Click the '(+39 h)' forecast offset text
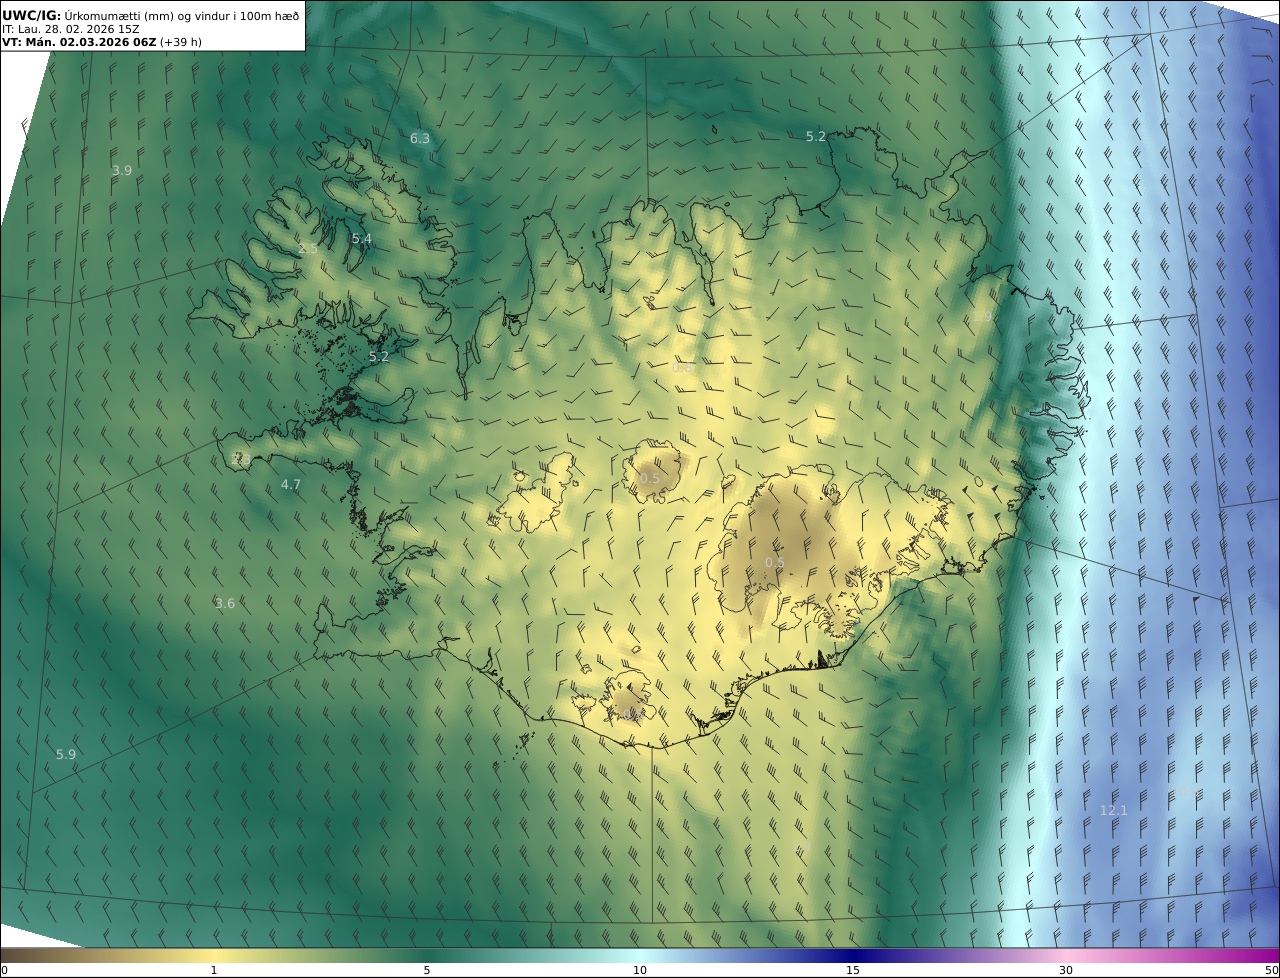1280x978 pixels. [x=180, y=43]
